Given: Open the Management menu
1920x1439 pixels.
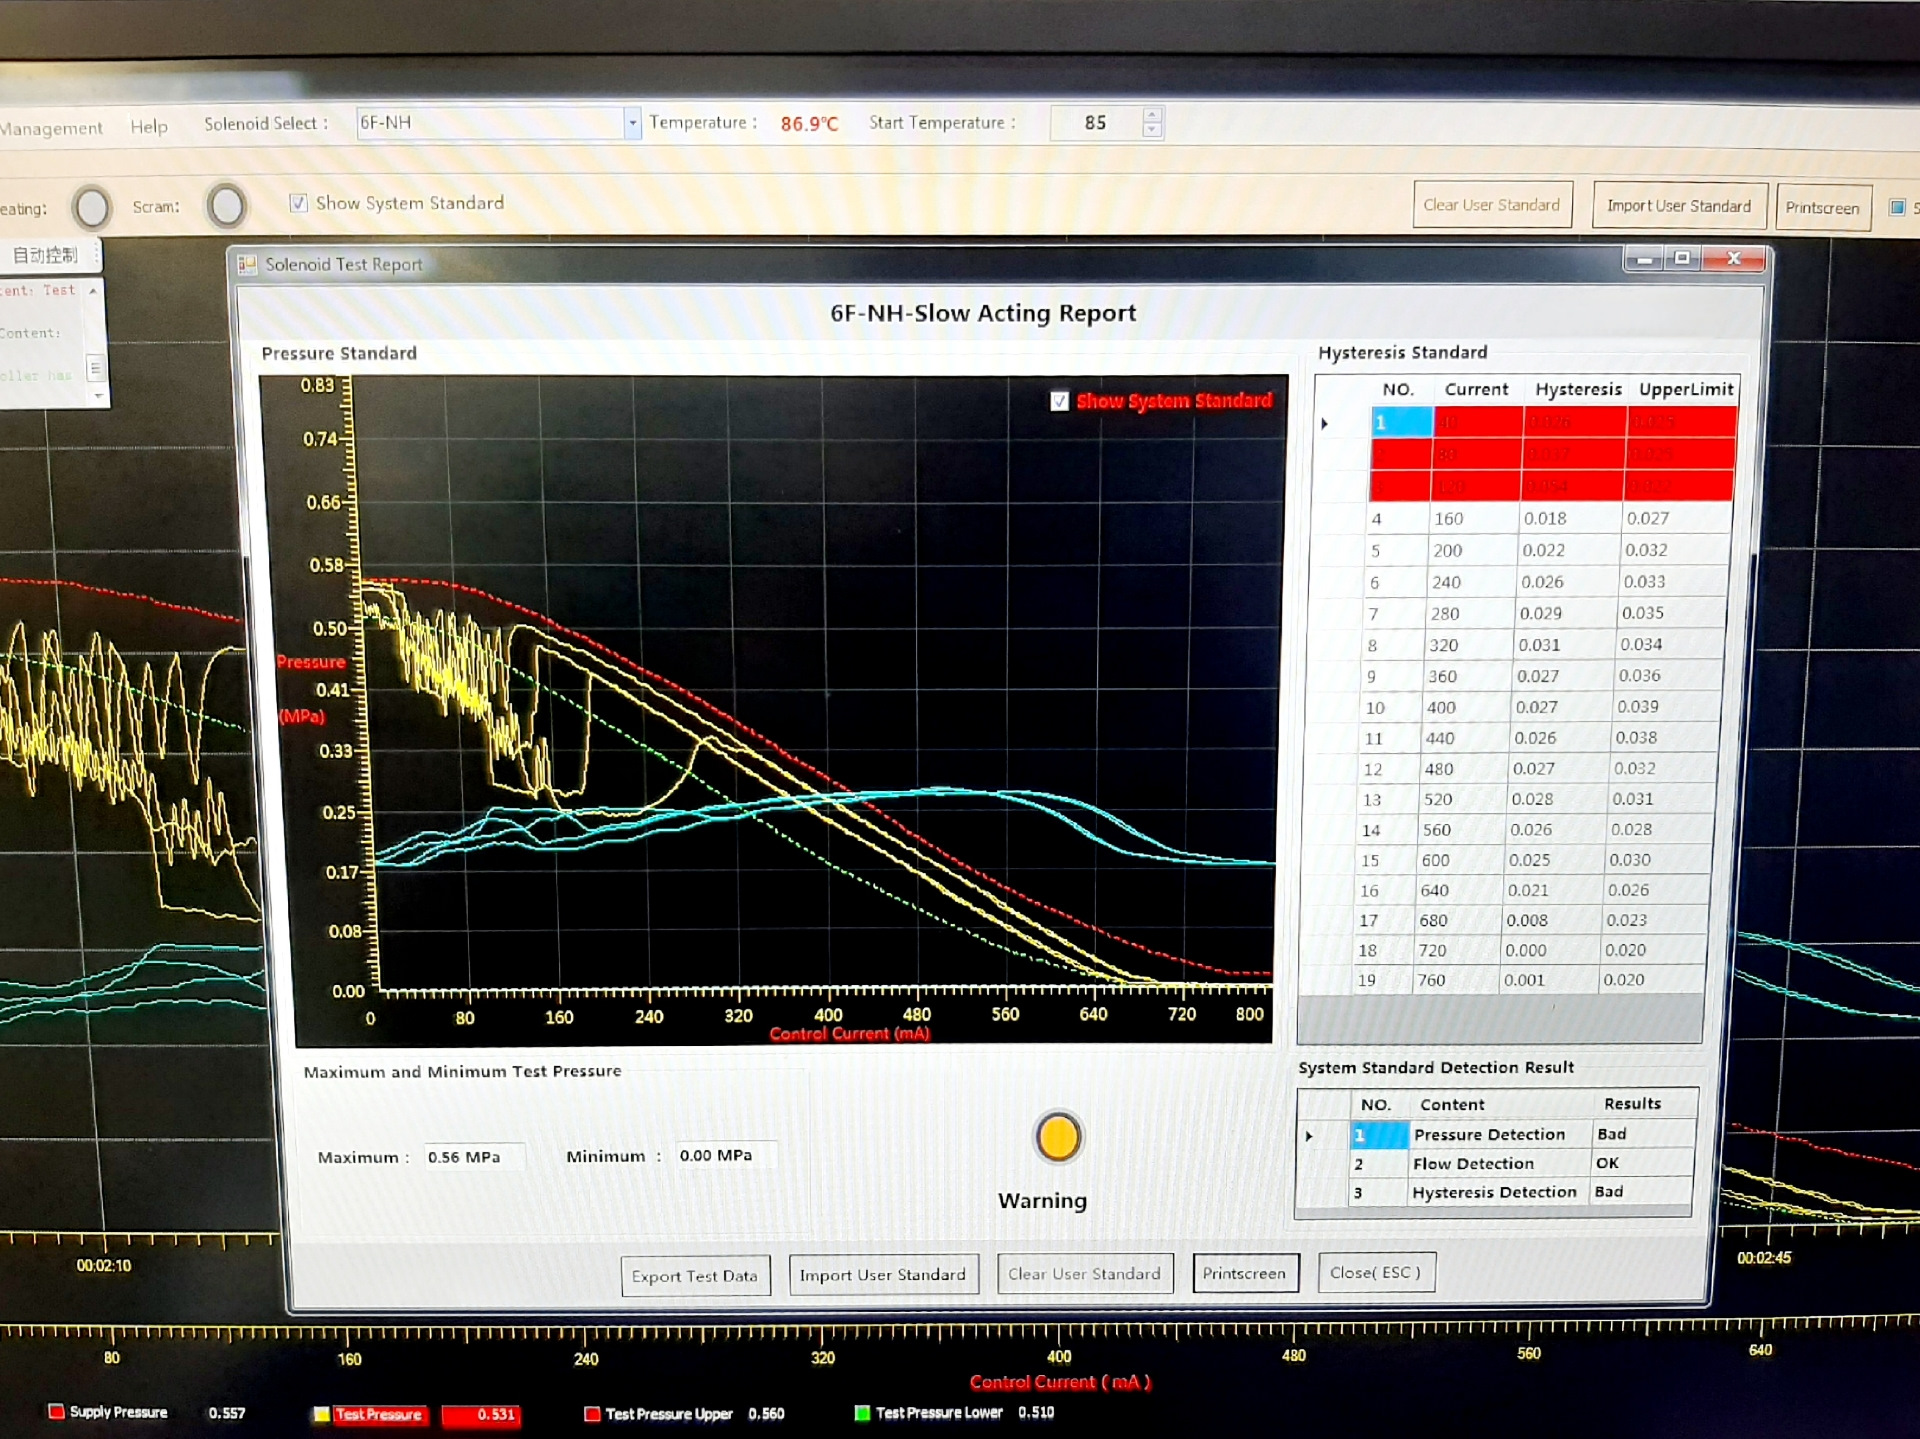Looking at the screenshot, I should [x=52, y=128].
